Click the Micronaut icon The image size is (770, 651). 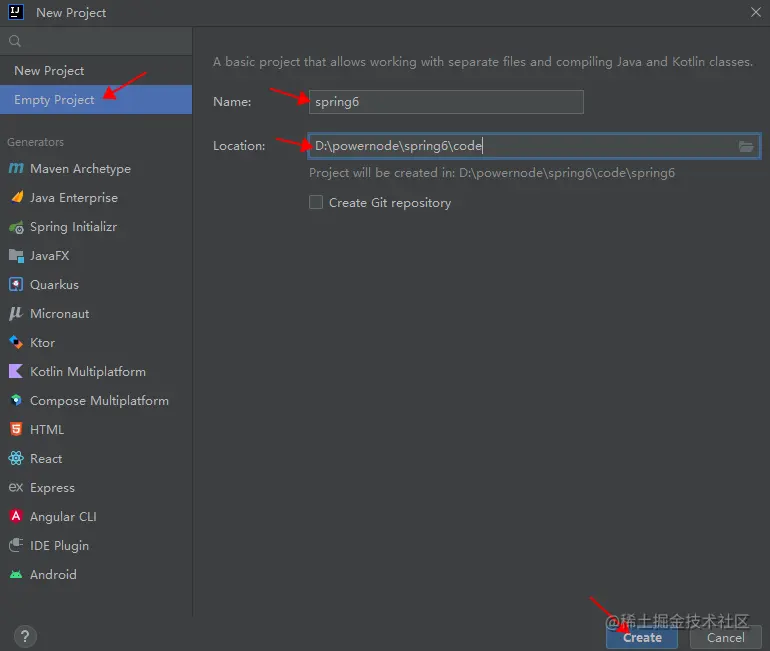coord(16,314)
